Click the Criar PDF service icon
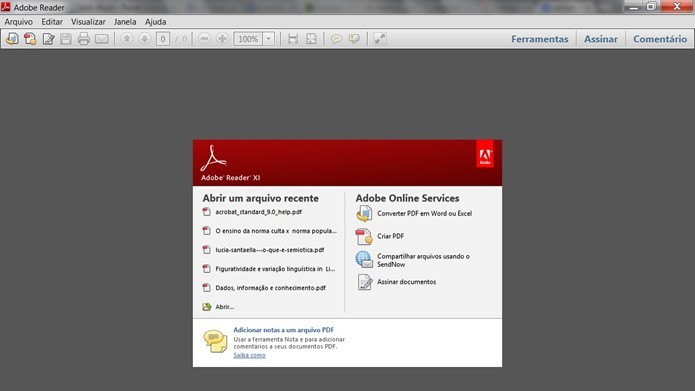Viewport: 695px width, 391px height. (x=364, y=237)
